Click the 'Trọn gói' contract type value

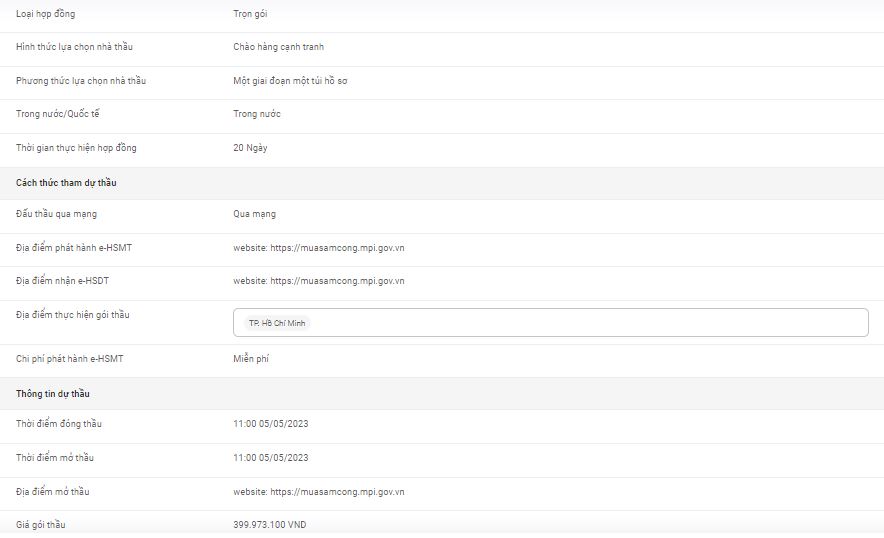[x=250, y=14]
